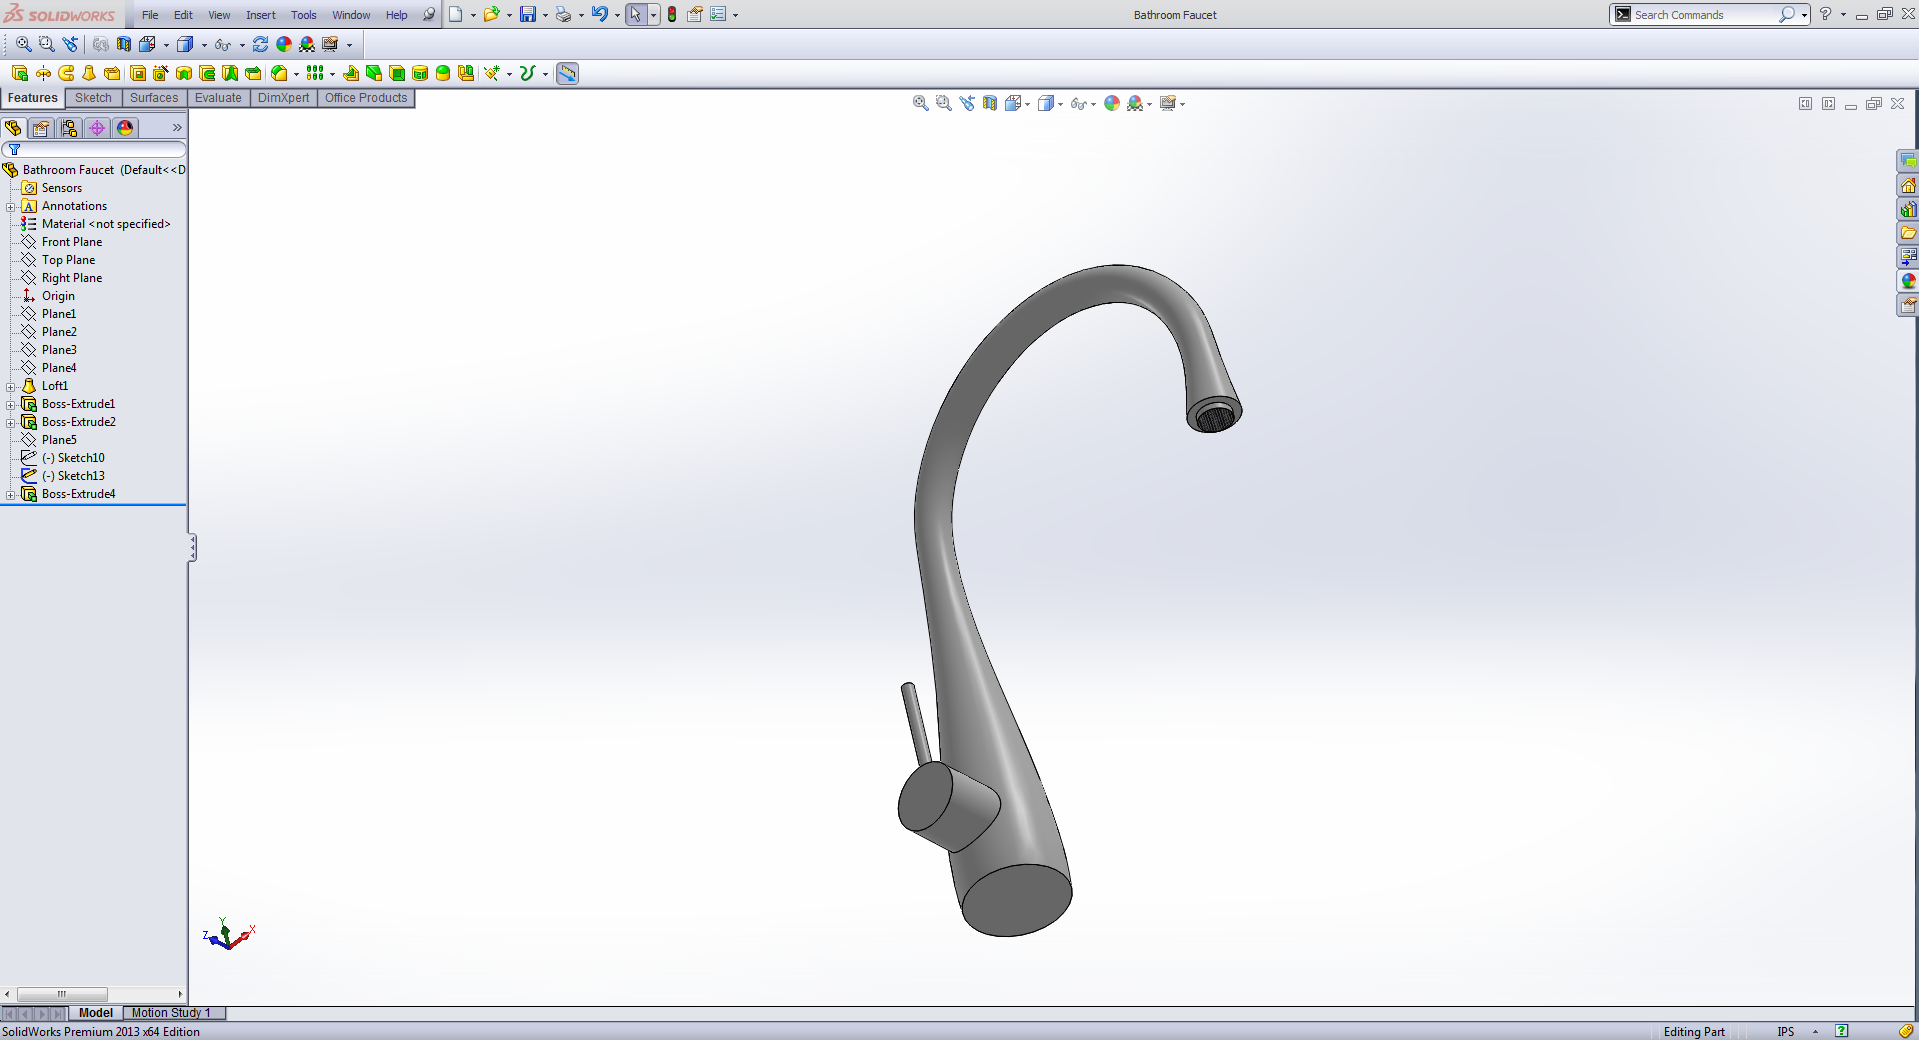Switch to the Evaluate tab
Viewport: 1919px width, 1040px height.
[x=218, y=98]
